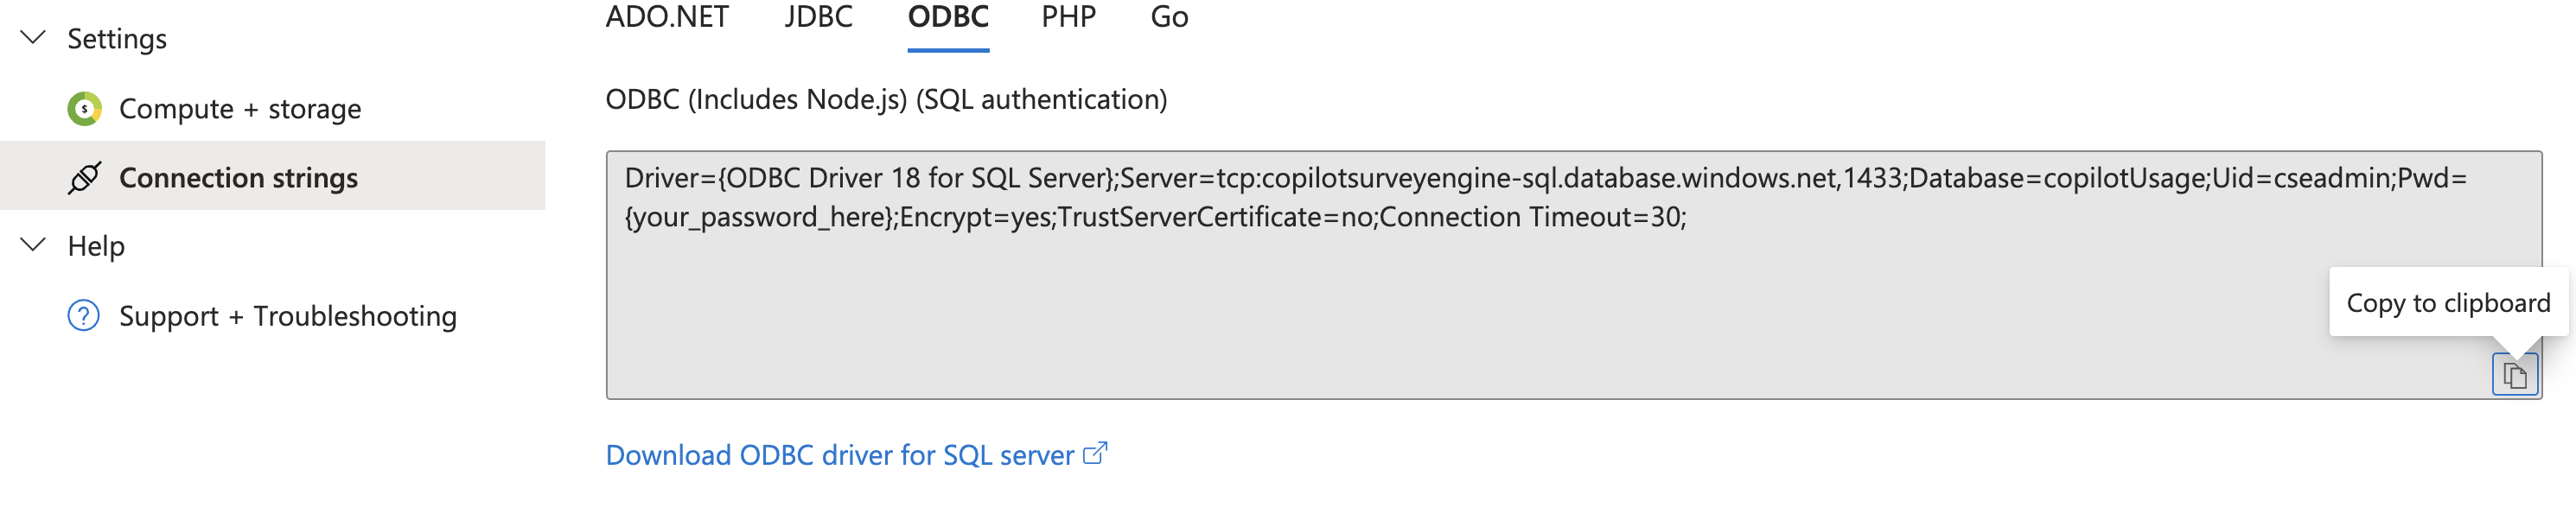Image resolution: width=2576 pixels, height=508 pixels.
Task: Expand the Settings chevron arrow
Action: pos(33,36)
